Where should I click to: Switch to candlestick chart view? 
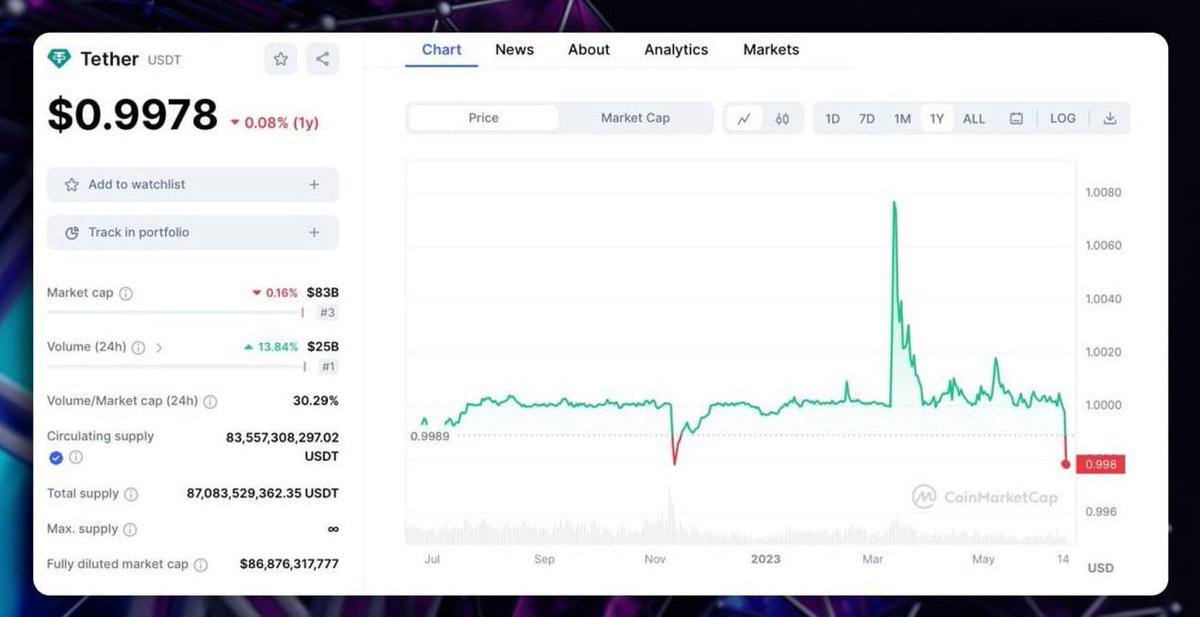tap(782, 118)
